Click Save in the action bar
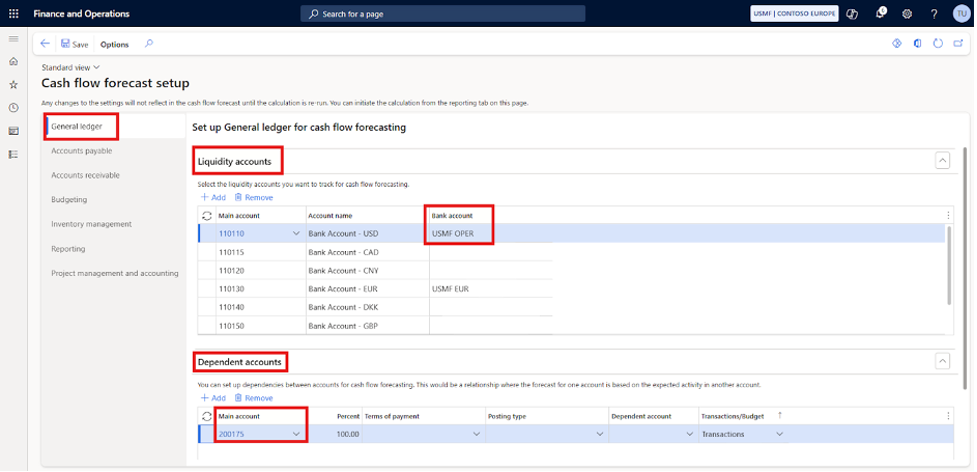 click(74, 44)
